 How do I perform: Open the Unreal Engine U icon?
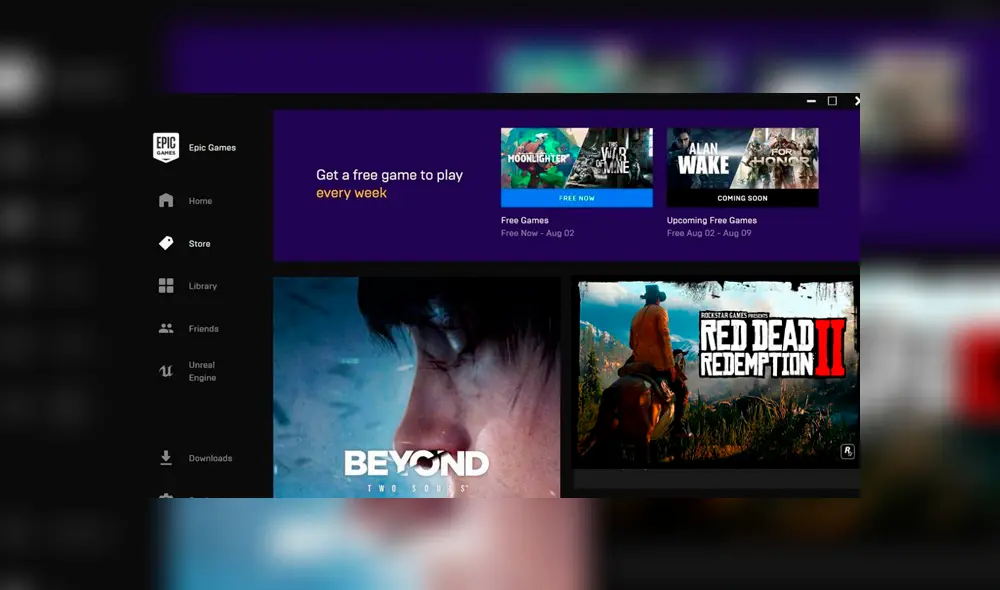click(166, 371)
